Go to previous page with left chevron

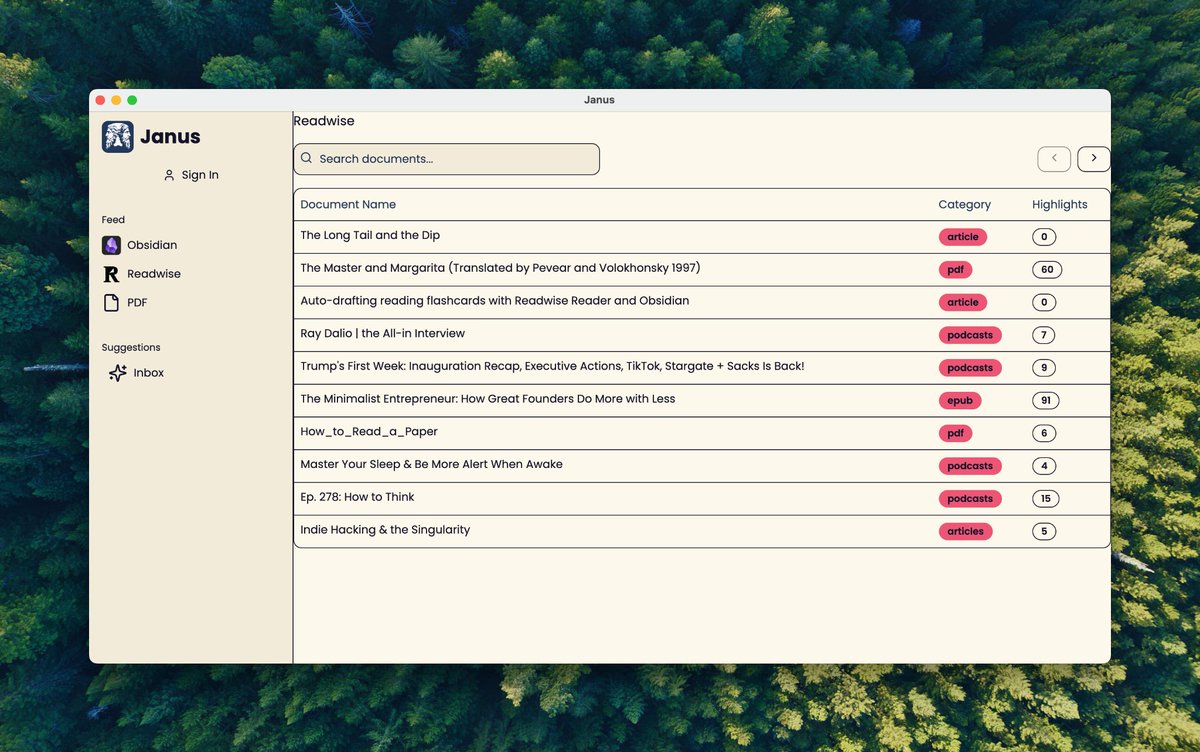pyautogui.click(x=1054, y=159)
